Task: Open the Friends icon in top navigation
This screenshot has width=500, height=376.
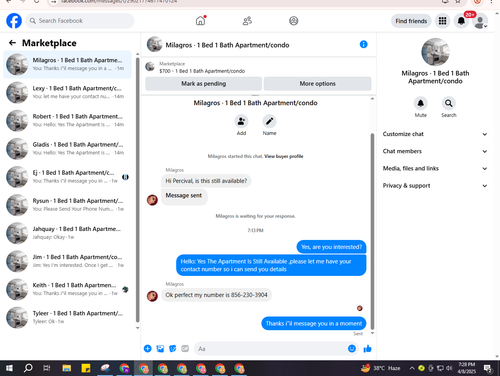Action: point(247,21)
